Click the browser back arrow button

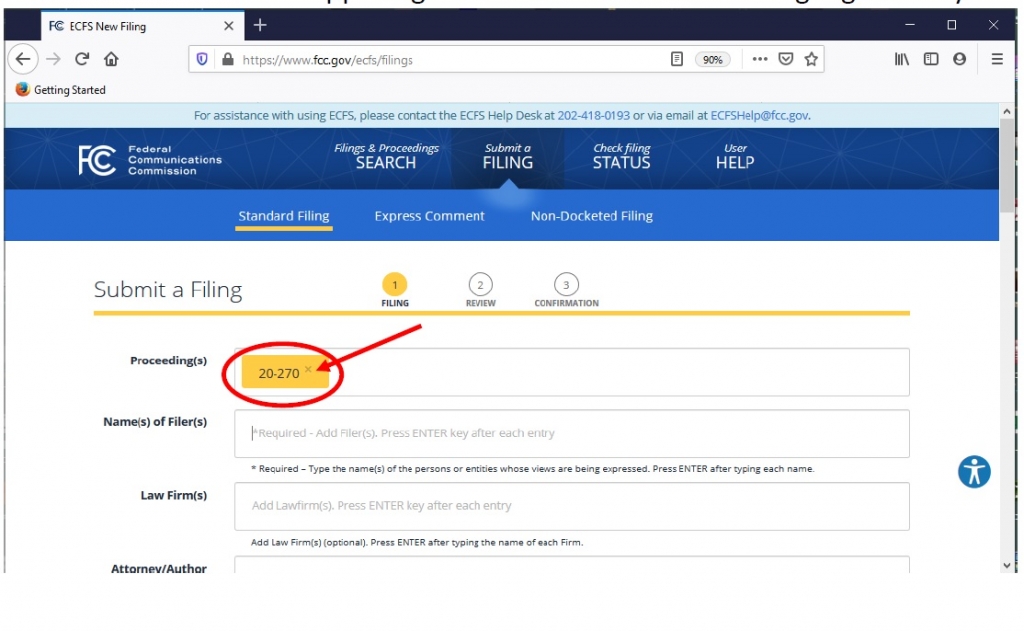23,59
